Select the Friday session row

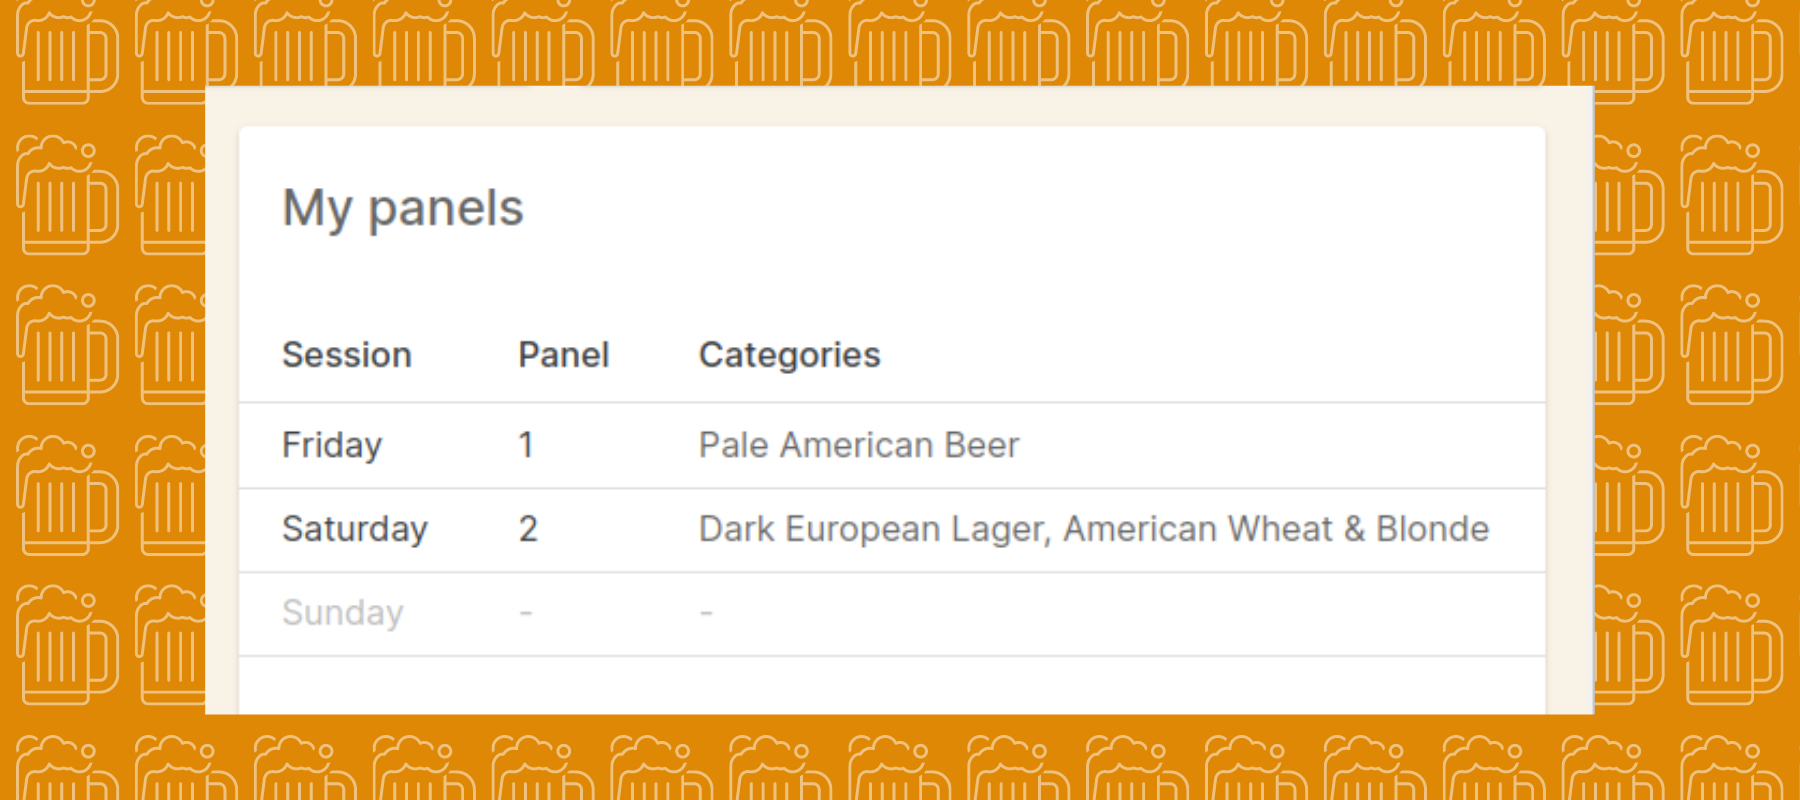pyautogui.click(x=332, y=445)
